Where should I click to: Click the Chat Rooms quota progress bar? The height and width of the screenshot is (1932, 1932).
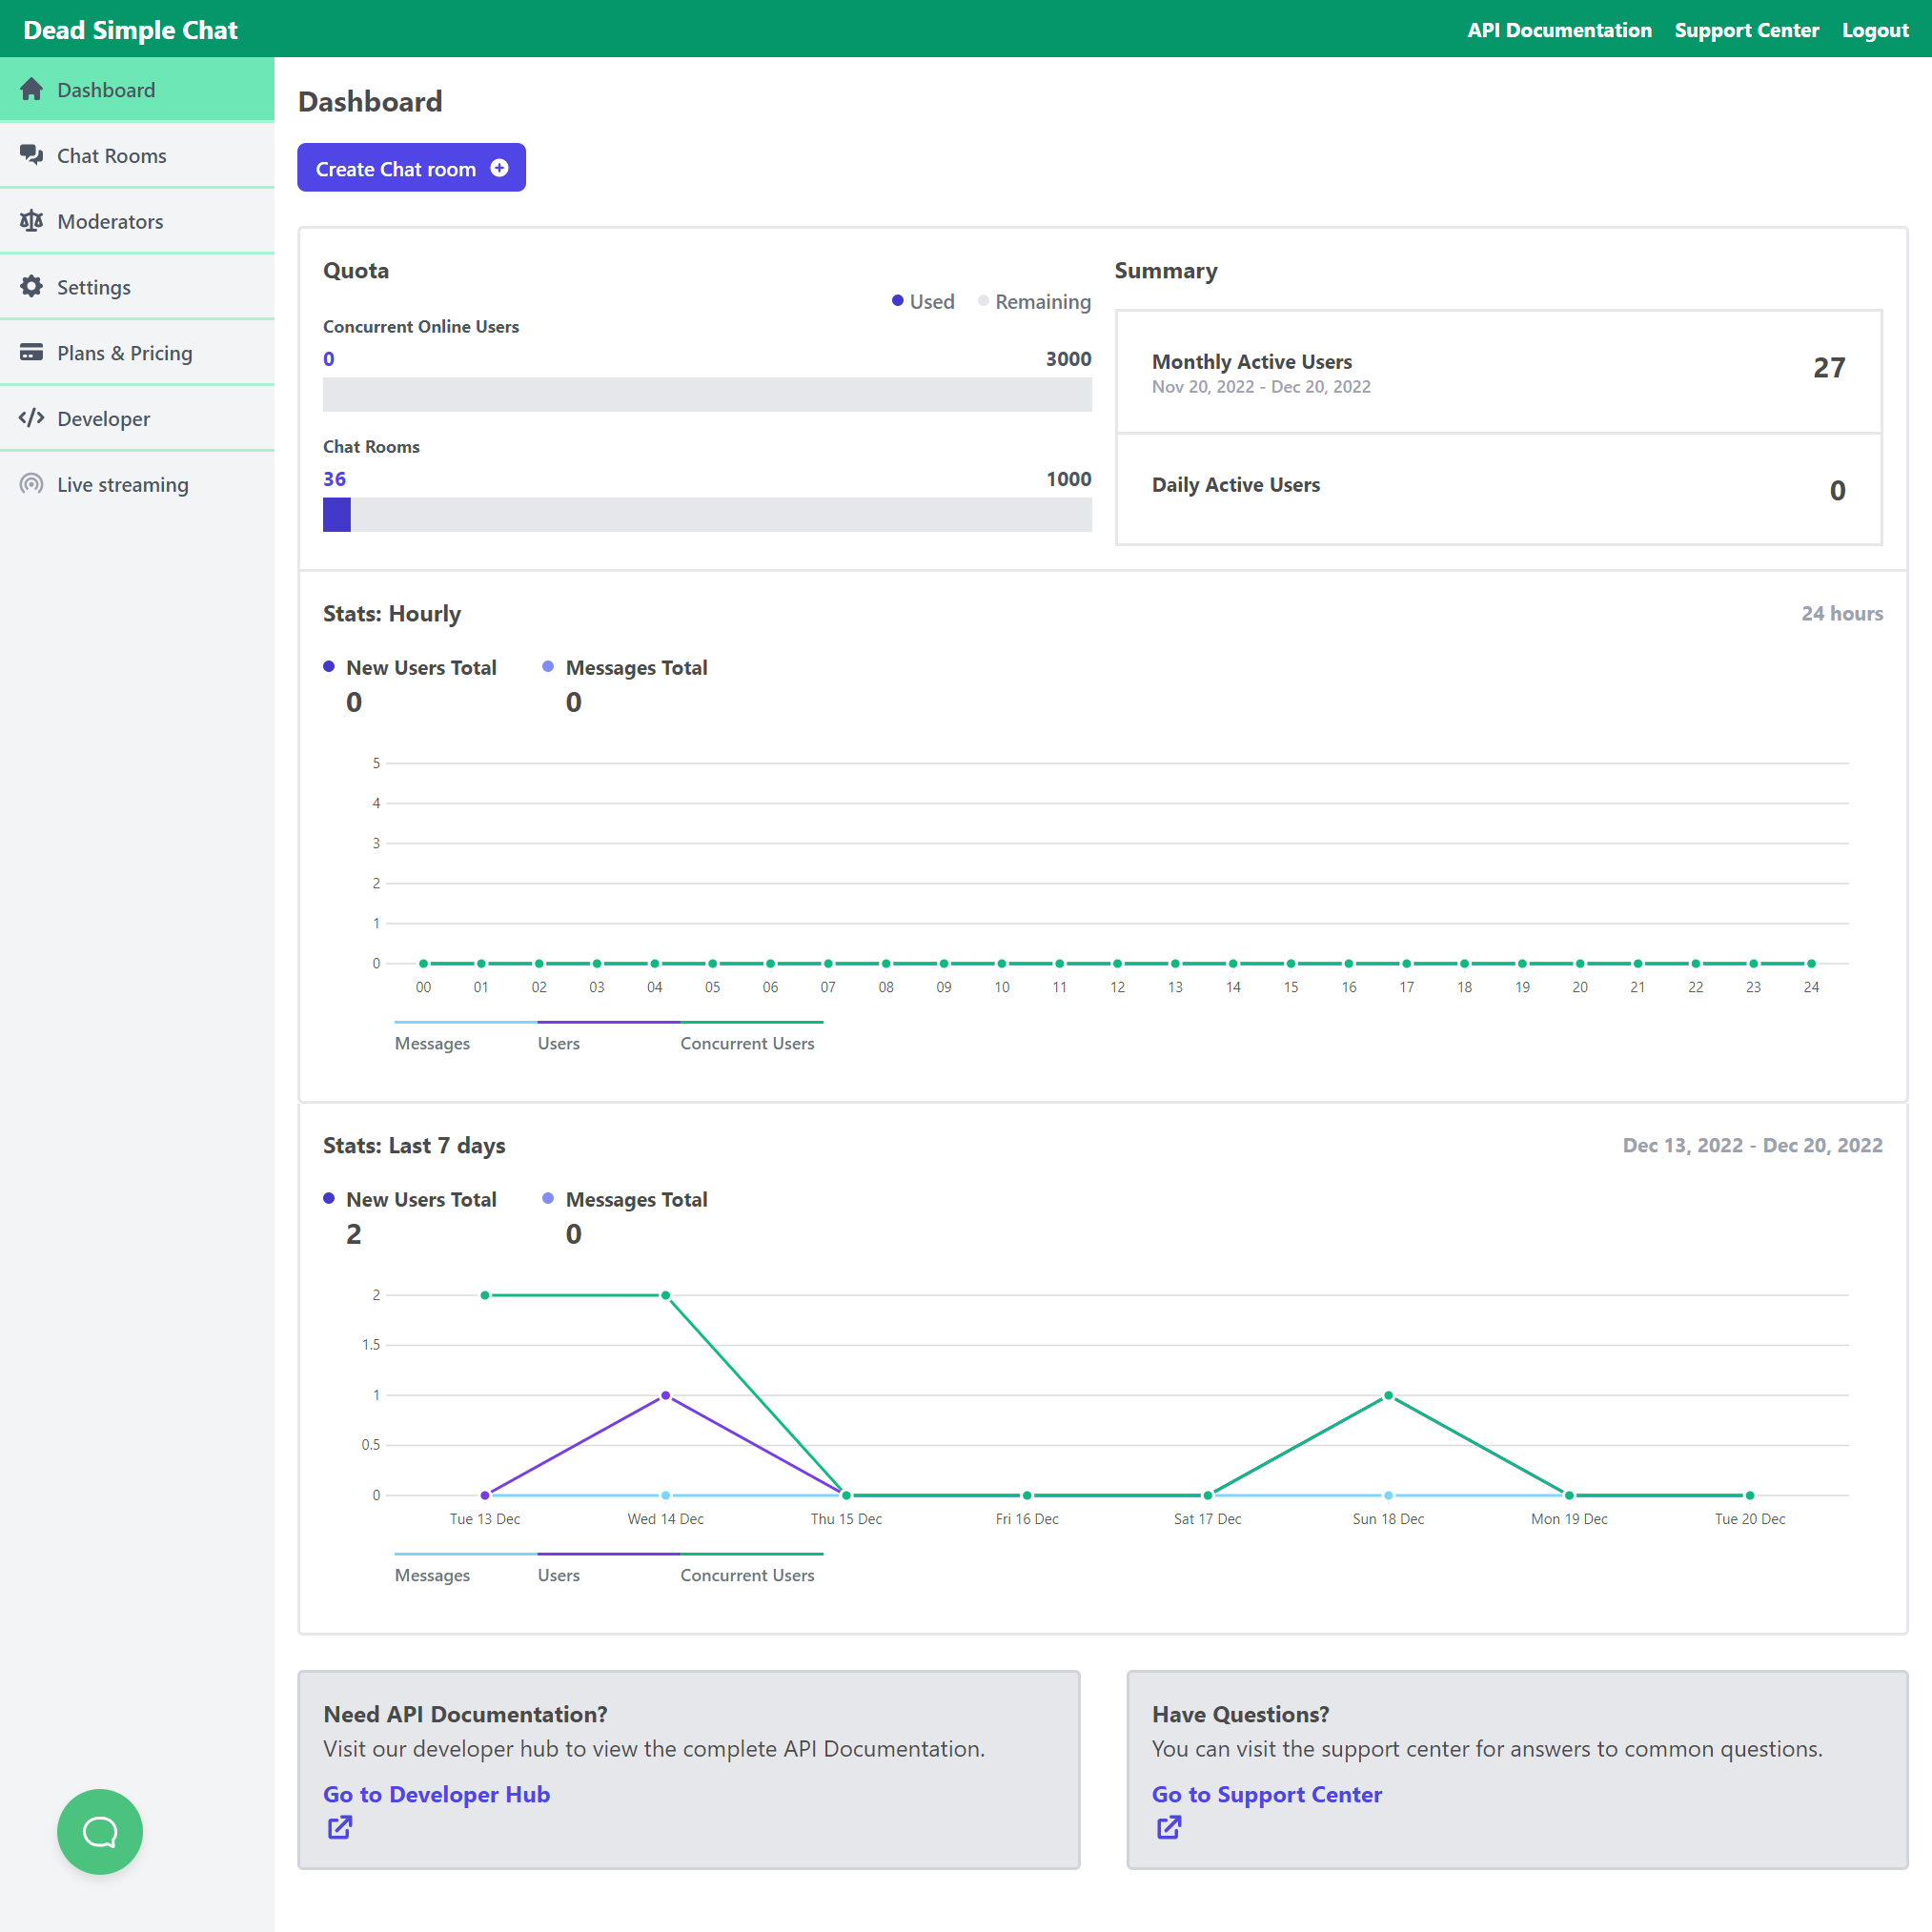pyautogui.click(x=707, y=515)
